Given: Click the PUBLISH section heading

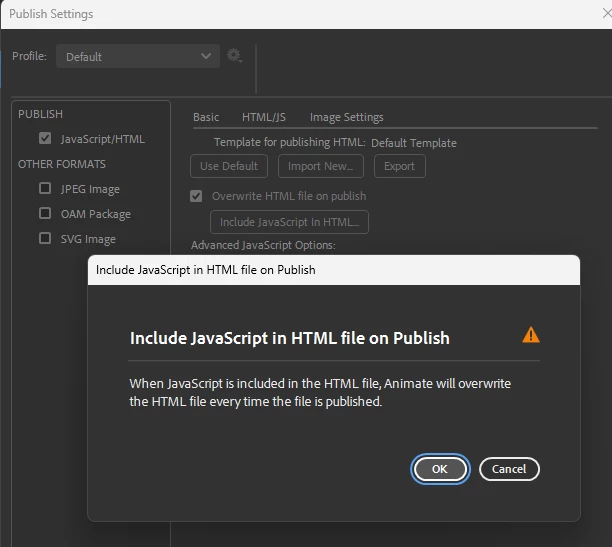Looking at the screenshot, I should (x=40, y=114).
